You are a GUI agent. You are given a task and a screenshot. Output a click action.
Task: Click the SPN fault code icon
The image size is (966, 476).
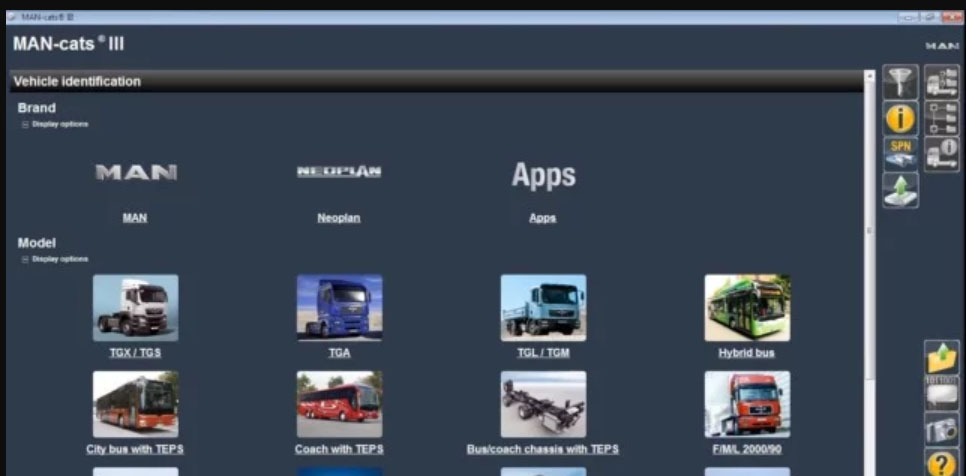900,154
